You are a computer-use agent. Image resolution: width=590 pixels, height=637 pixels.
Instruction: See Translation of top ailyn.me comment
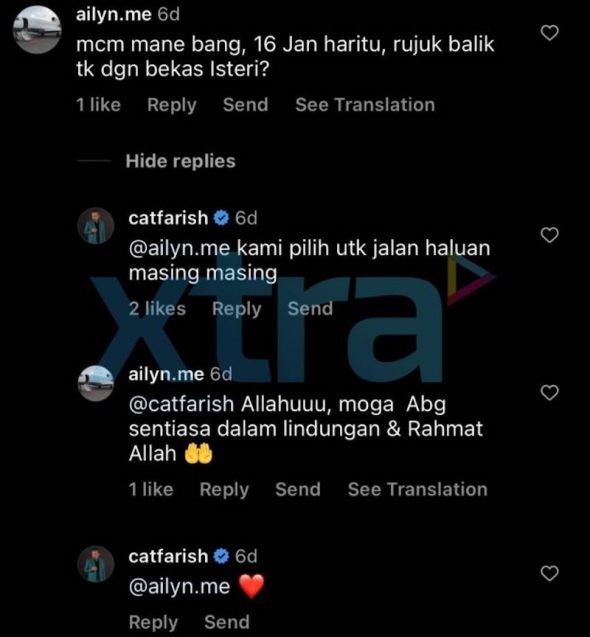click(365, 105)
